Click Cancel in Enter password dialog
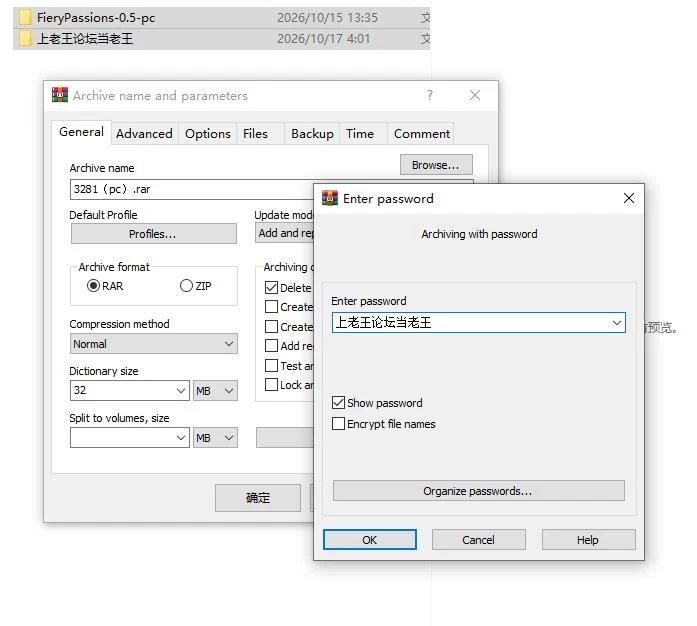The width and height of the screenshot is (697, 626). tap(479, 540)
